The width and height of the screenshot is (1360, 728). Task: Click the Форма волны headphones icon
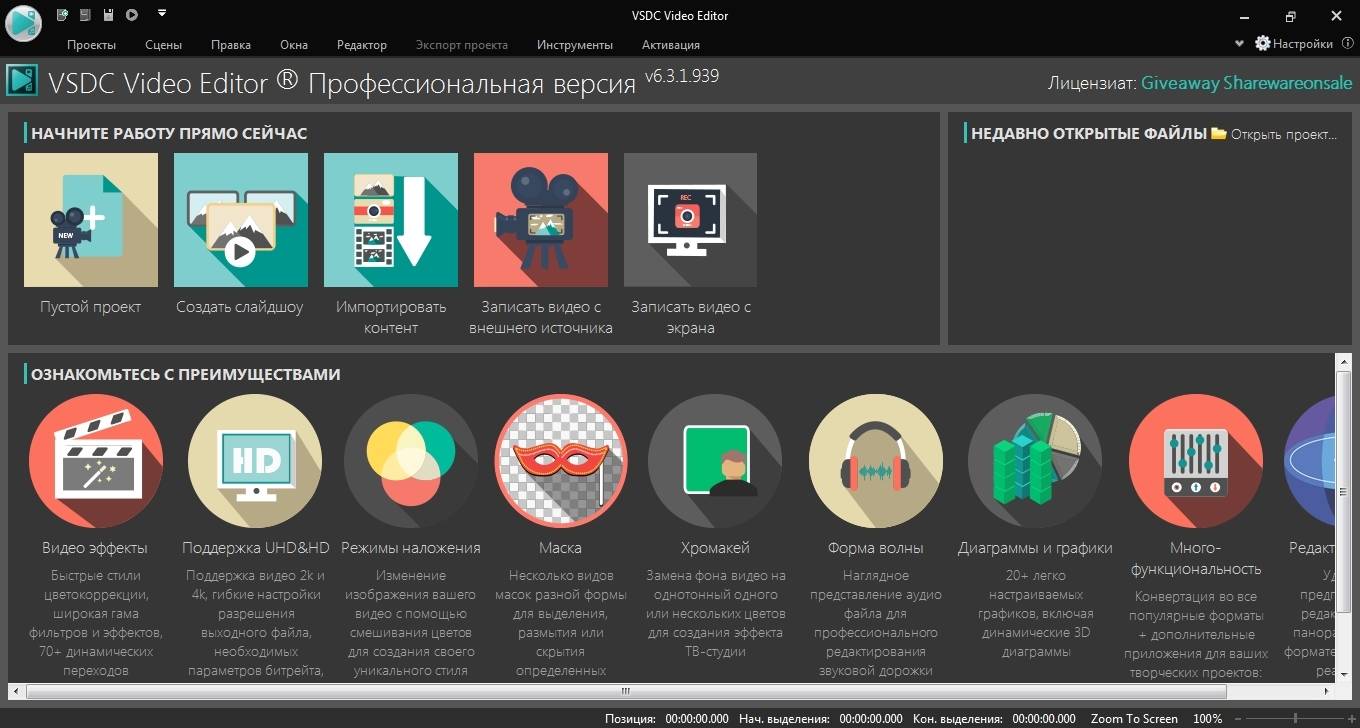coord(876,461)
